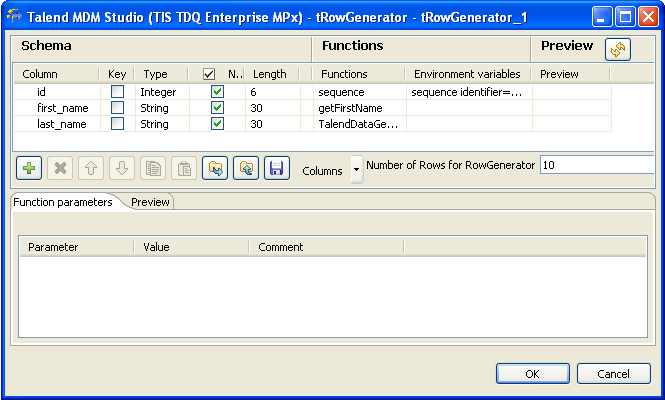Viewport: 665px width, 400px height.
Task: Refresh the preview with the Preview icon
Action: click(617, 49)
